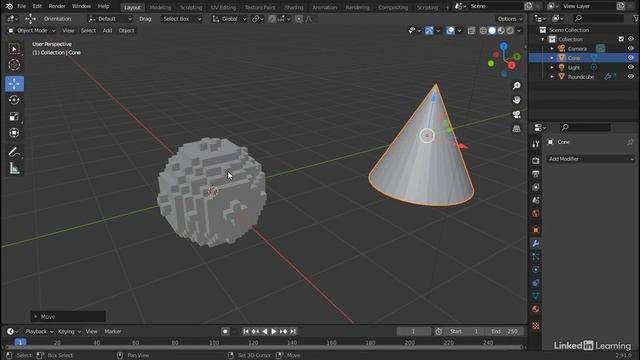This screenshot has height=360, width=640.
Task: Open the World properties tab
Action: (536, 213)
